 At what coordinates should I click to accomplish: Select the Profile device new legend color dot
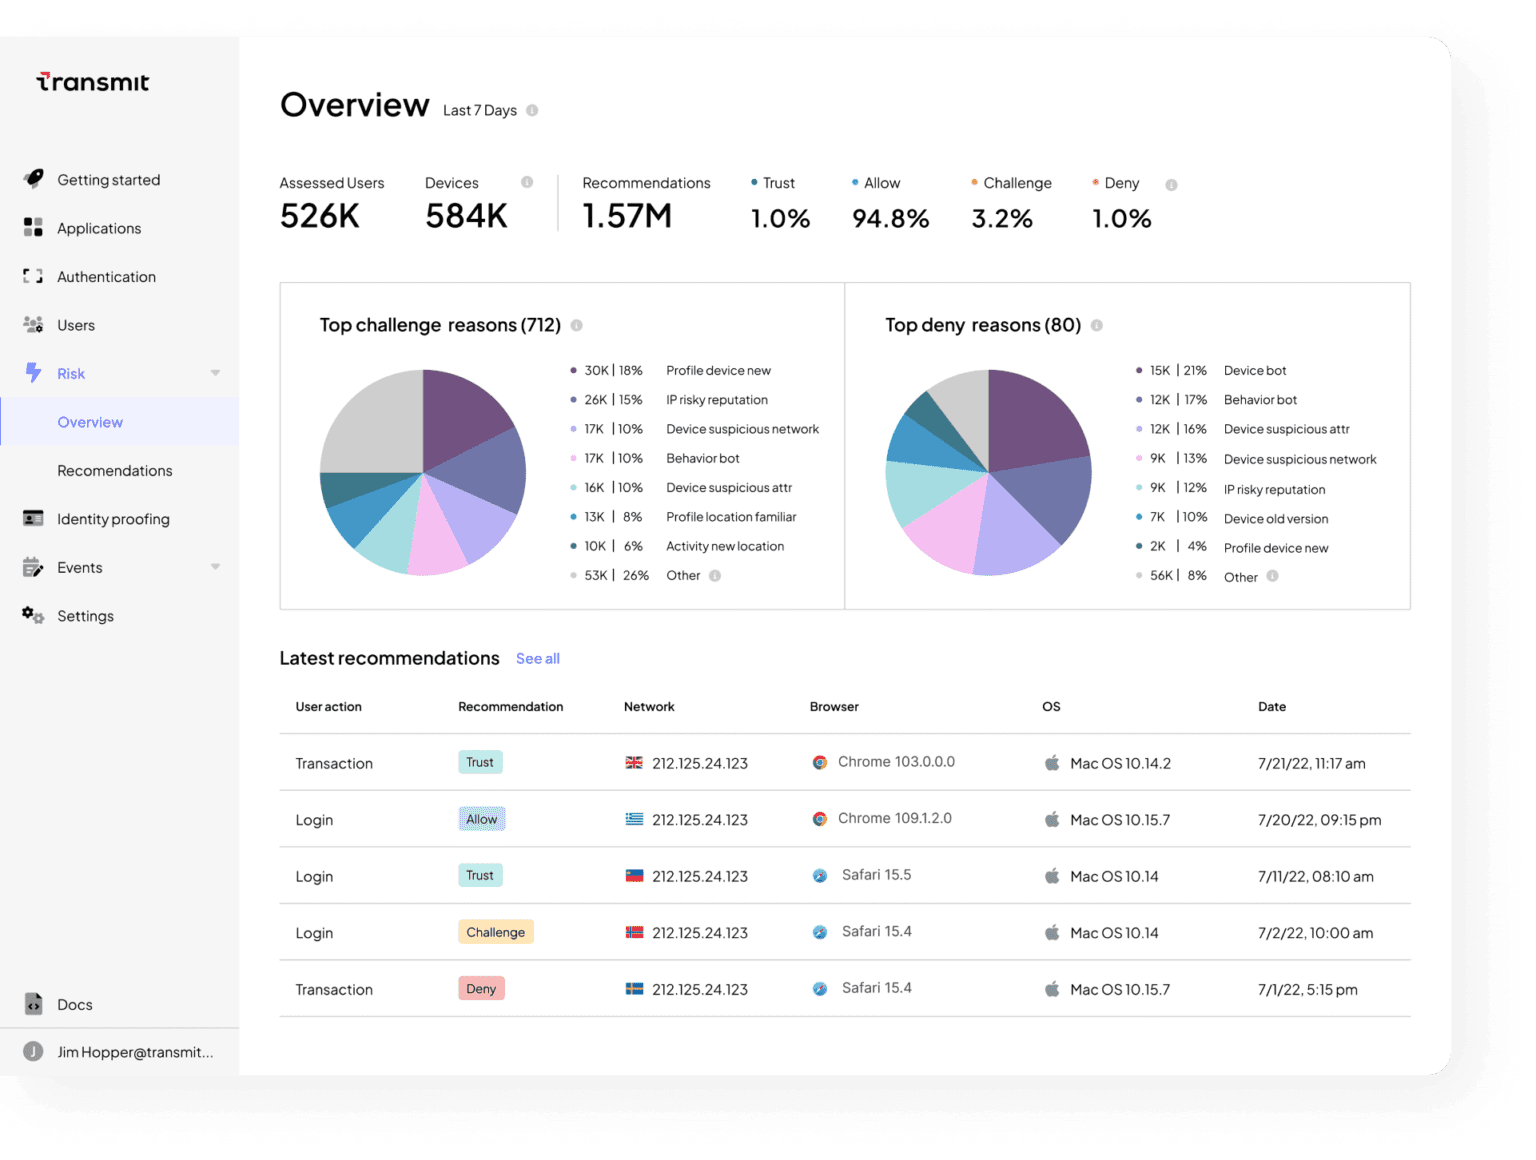click(574, 370)
